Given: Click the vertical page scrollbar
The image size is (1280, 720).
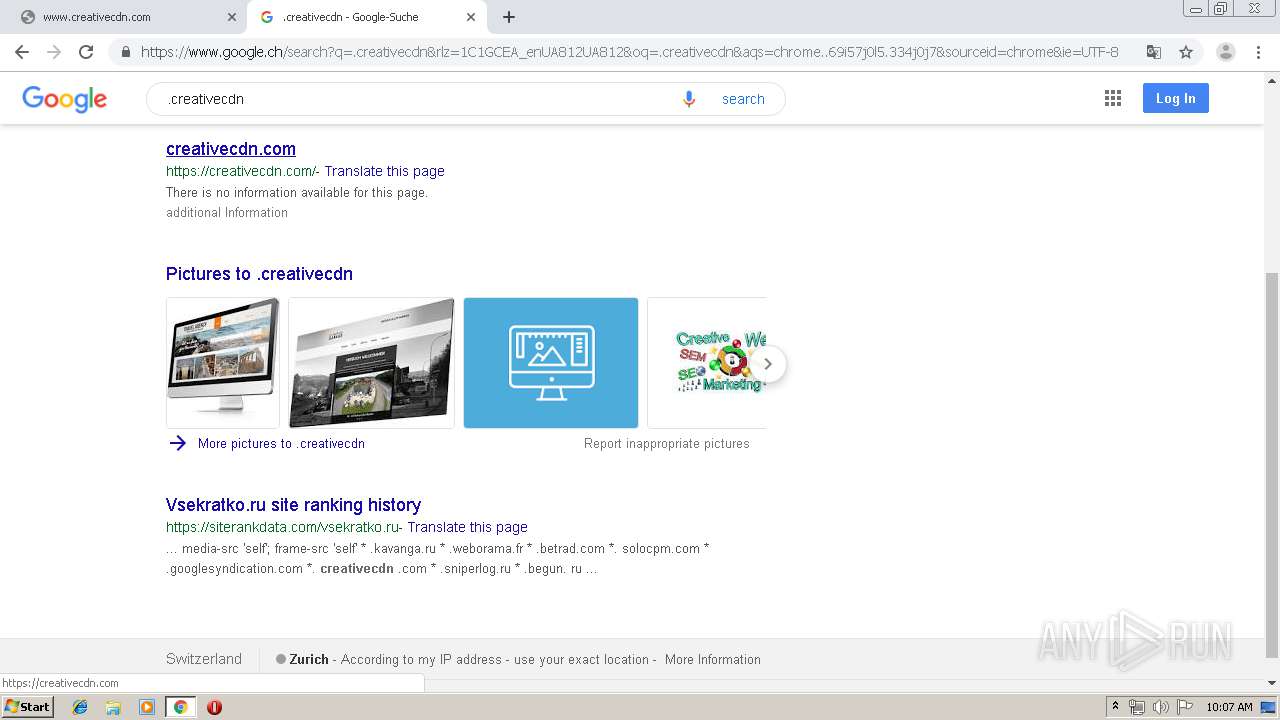Looking at the screenshot, I should pyautogui.click(x=1272, y=465).
